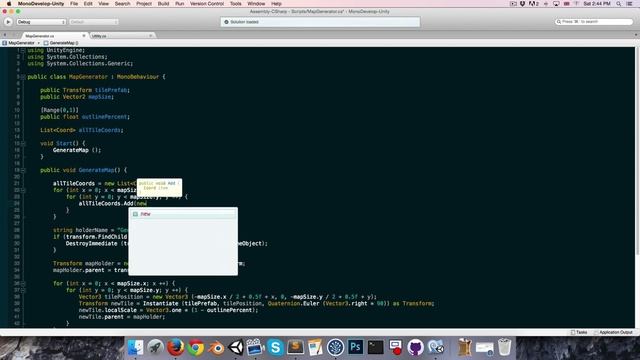This screenshot has height=360, width=640.
Task: Open Photoshop from the Dock
Action: (355, 347)
